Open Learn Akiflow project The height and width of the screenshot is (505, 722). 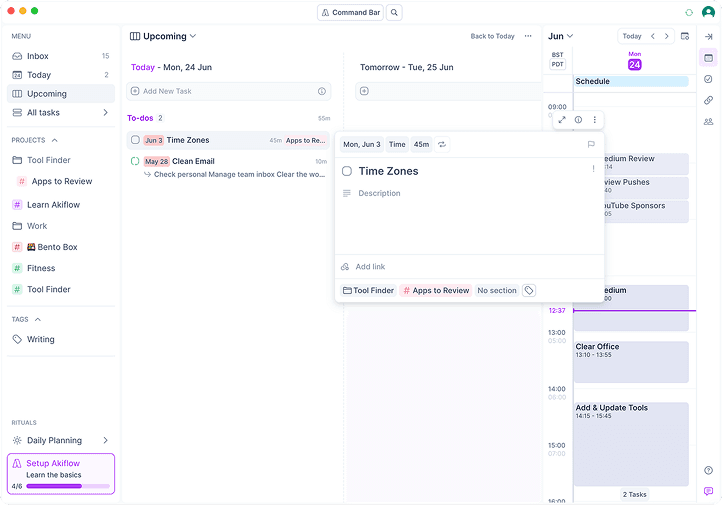coord(61,205)
